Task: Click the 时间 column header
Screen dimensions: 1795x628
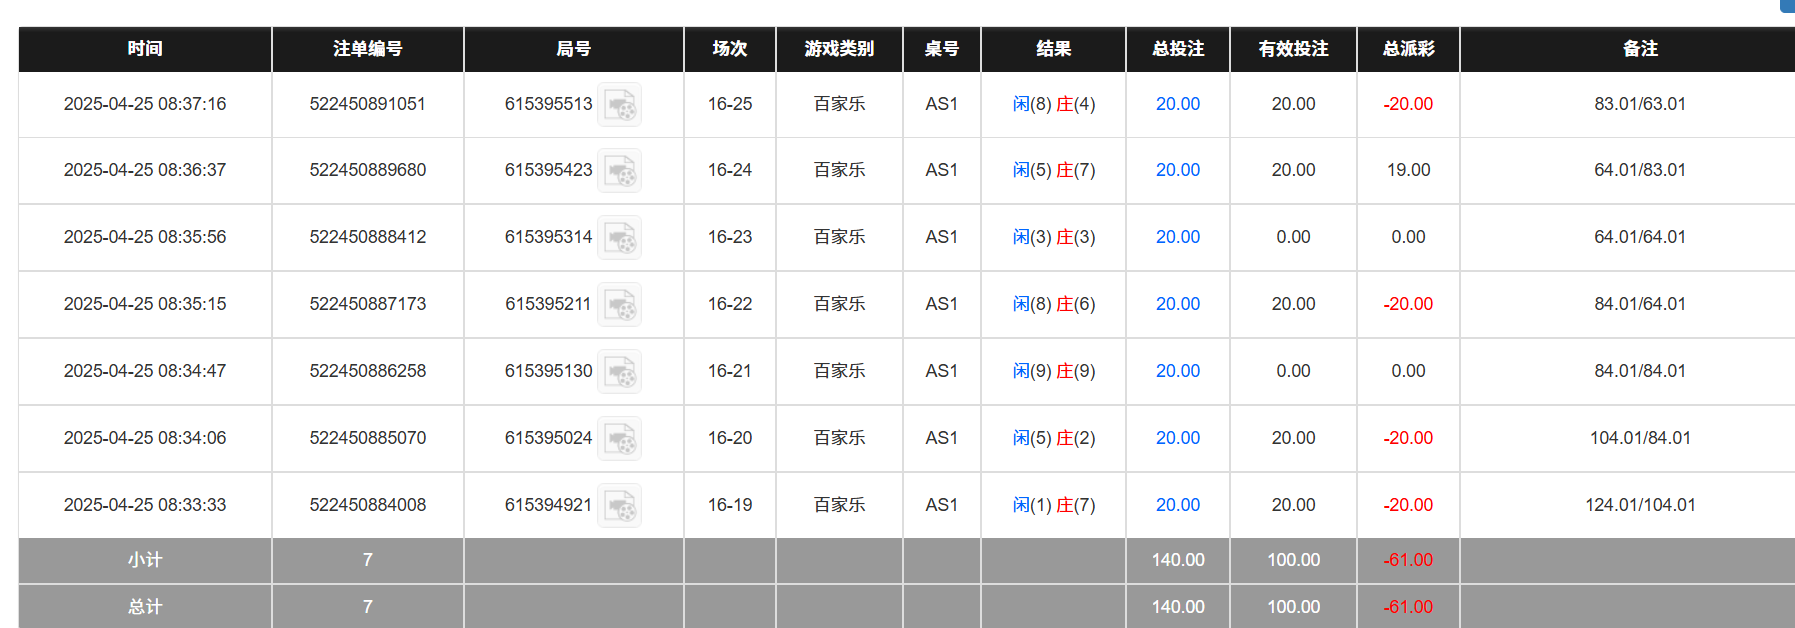Action: (144, 48)
